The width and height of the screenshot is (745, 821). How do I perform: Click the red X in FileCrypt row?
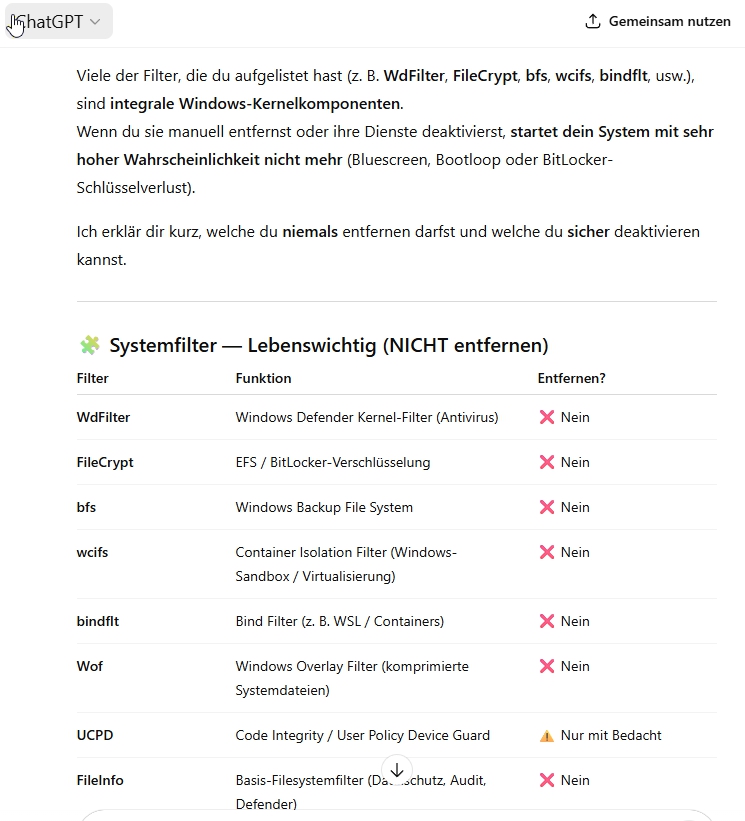(x=547, y=462)
